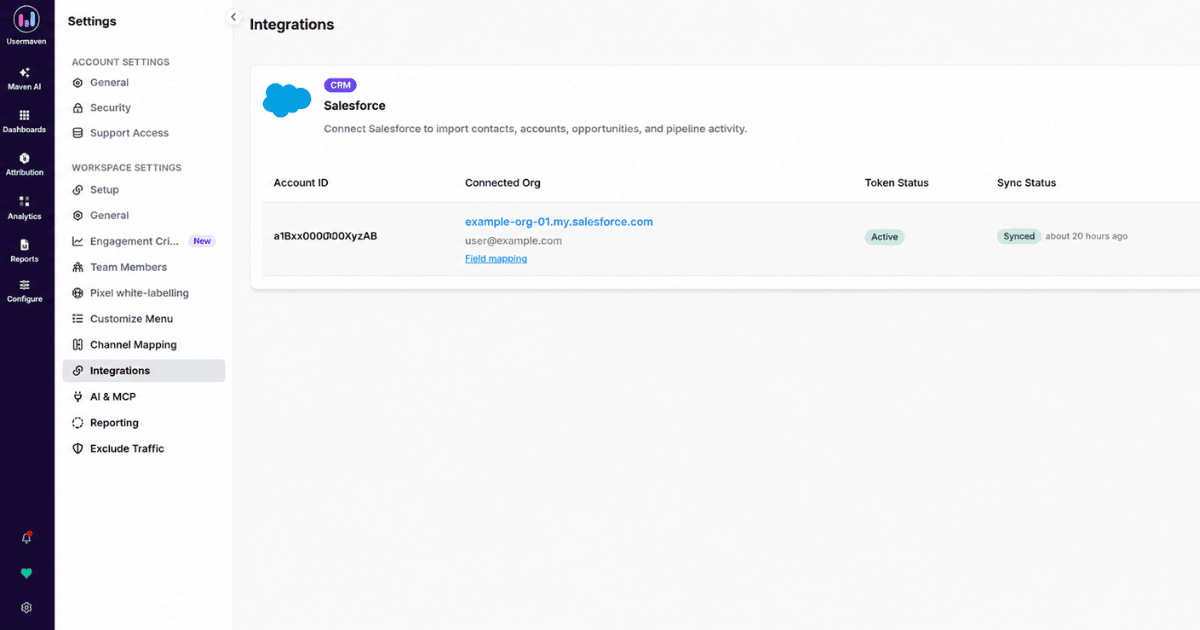The height and width of the screenshot is (630, 1200).
Task: Click the AI & MCP plug icon
Action: click(78, 397)
